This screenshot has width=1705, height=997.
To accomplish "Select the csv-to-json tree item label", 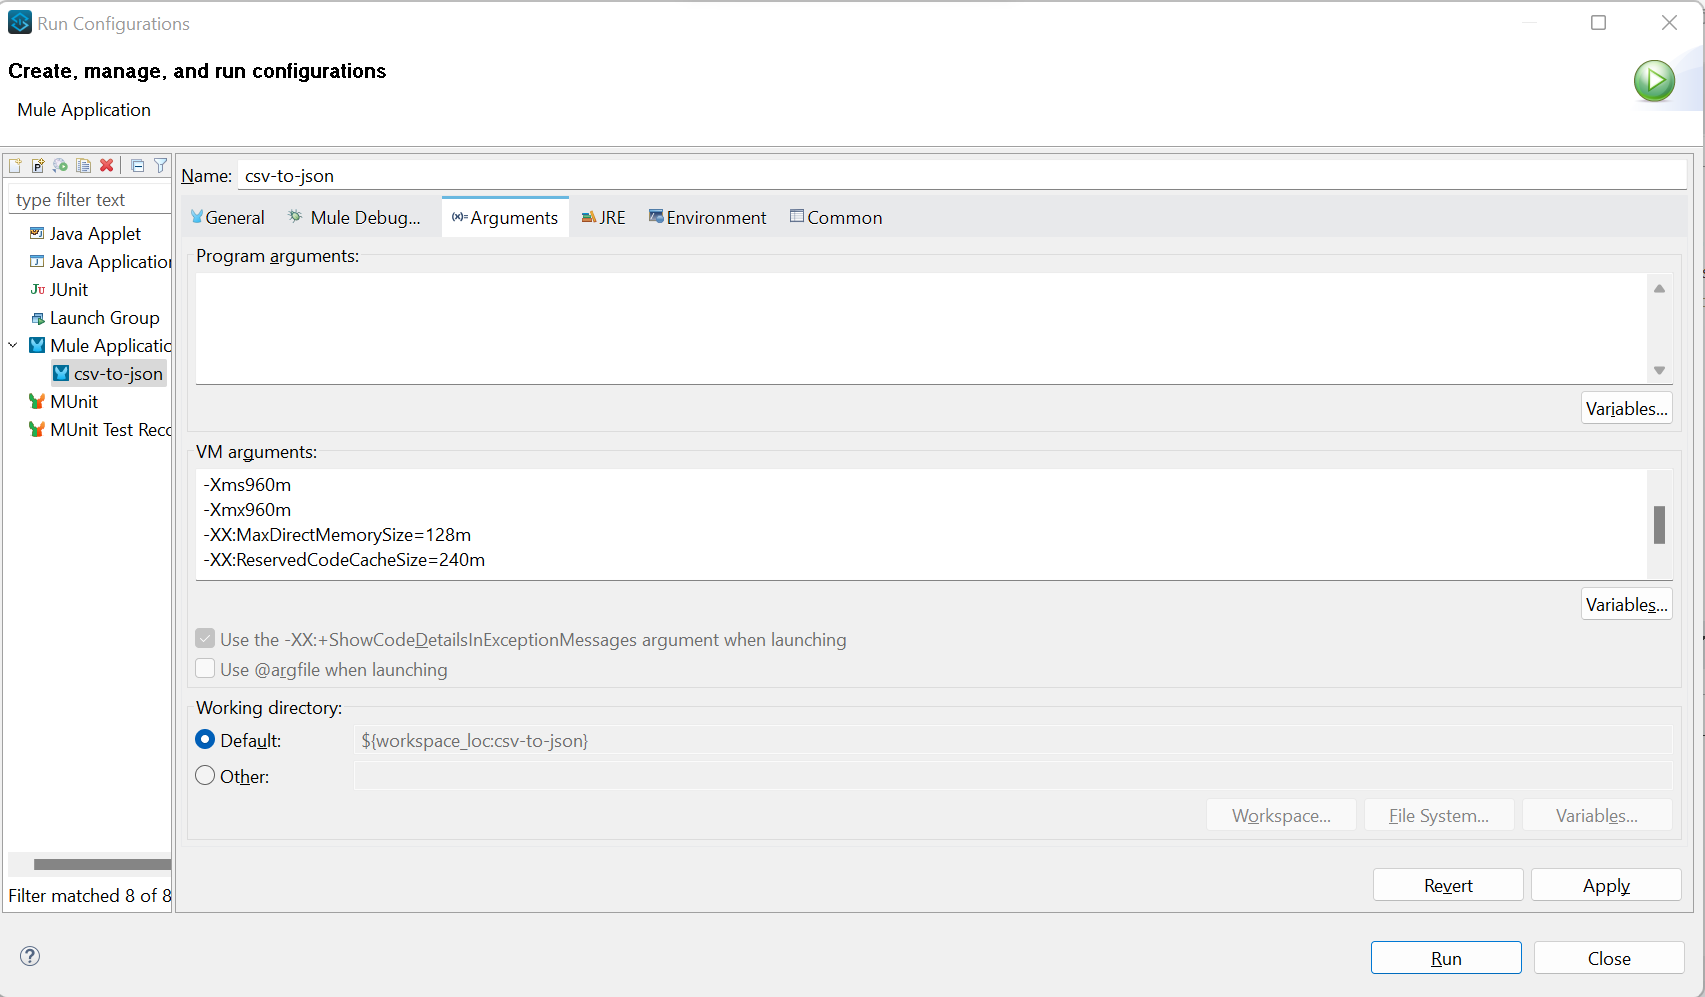I will (x=118, y=373).
